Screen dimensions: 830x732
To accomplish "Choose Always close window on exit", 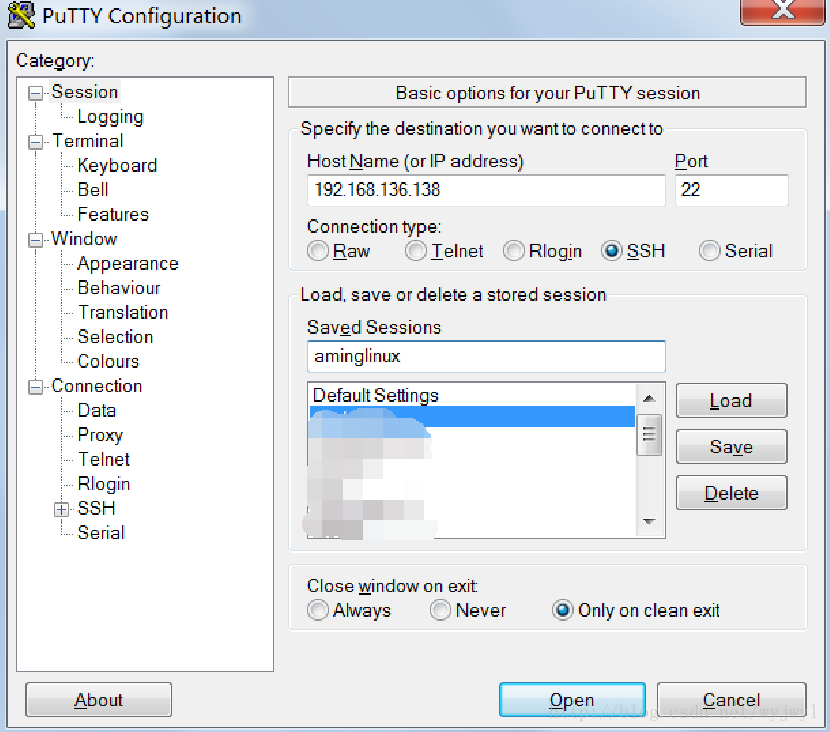I will [x=318, y=610].
